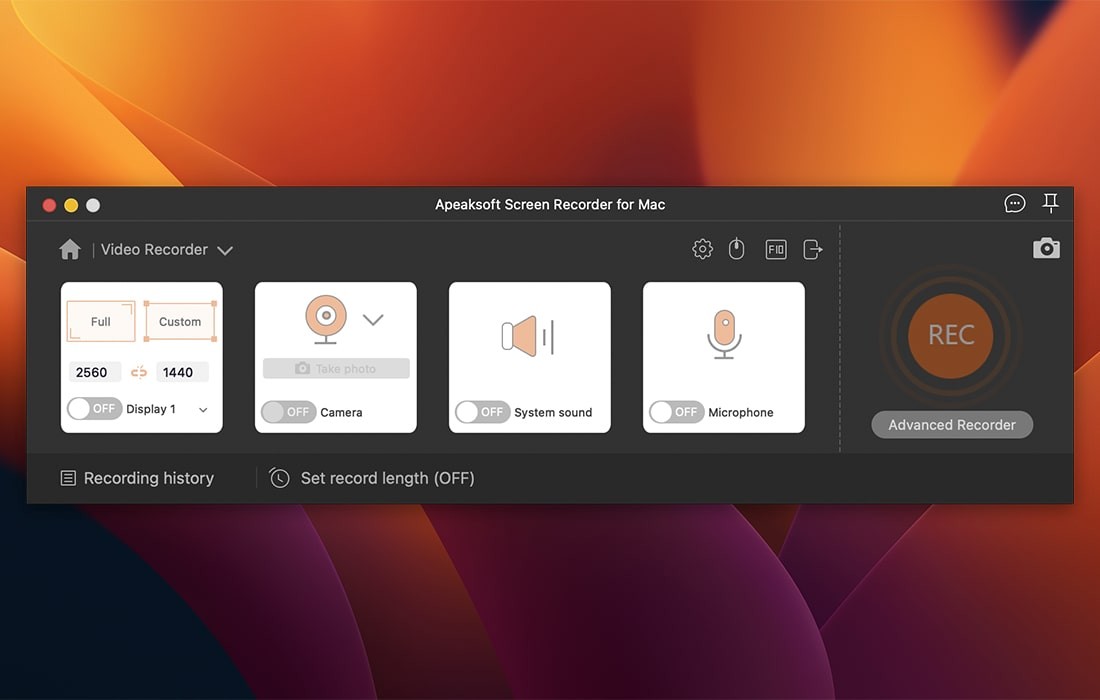Image resolution: width=1100 pixels, height=700 pixels.
Task: Expand the webcam source dropdown
Action: point(373,320)
